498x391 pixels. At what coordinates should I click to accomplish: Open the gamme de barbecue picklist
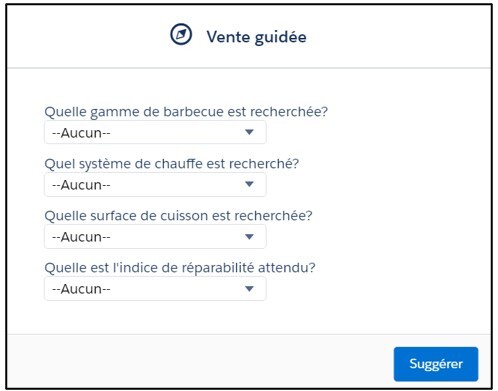(155, 132)
